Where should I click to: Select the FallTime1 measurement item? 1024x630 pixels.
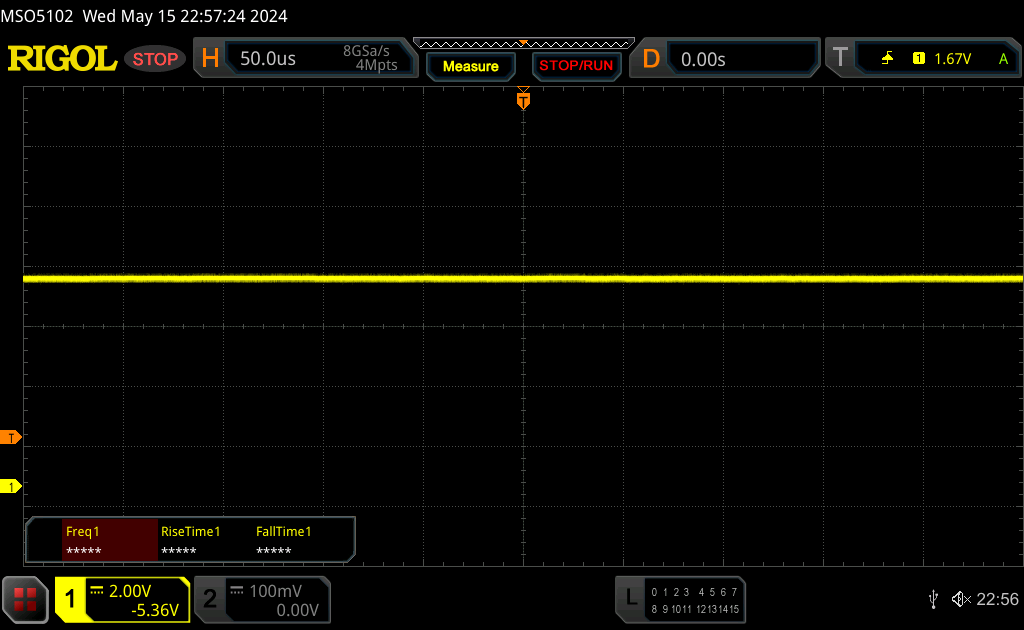pos(283,540)
